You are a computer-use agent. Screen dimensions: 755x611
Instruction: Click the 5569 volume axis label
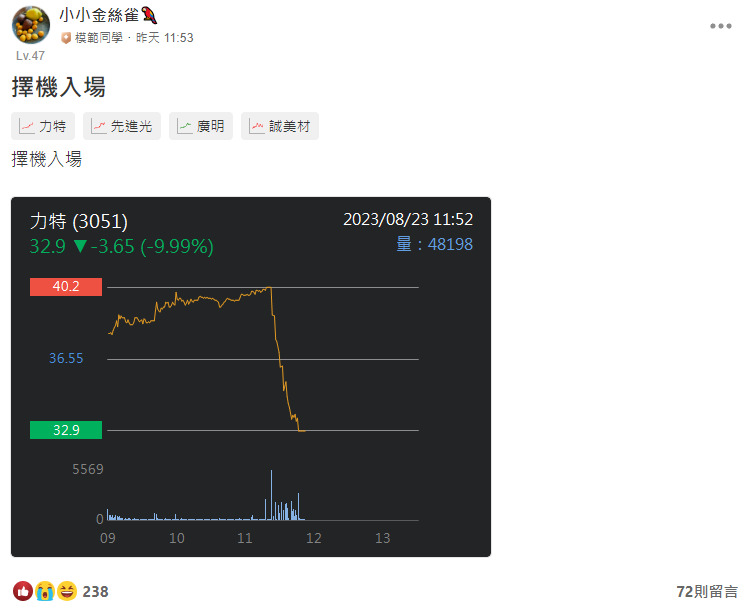tap(88, 469)
